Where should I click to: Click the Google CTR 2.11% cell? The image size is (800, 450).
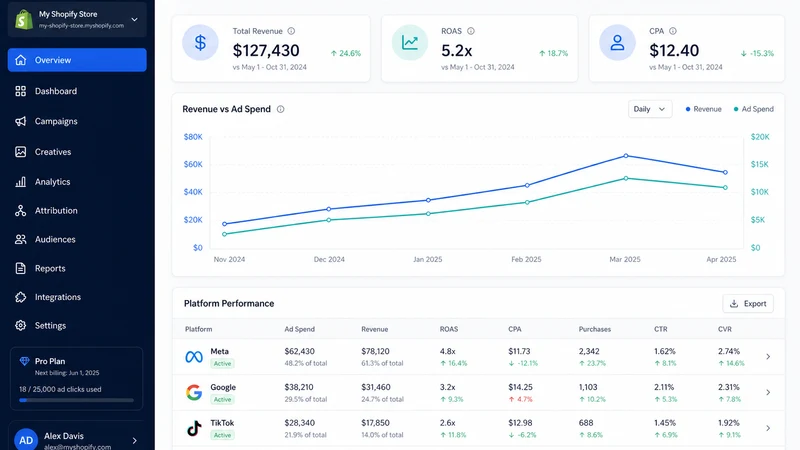click(665, 387)
